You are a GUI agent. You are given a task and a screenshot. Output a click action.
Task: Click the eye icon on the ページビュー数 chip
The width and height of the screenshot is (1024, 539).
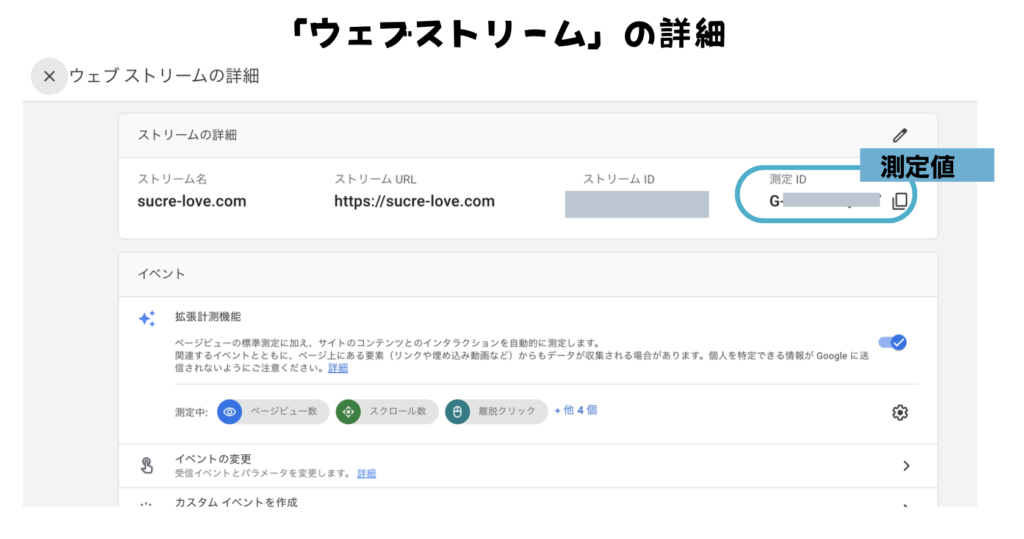click(x=230, y=411)
